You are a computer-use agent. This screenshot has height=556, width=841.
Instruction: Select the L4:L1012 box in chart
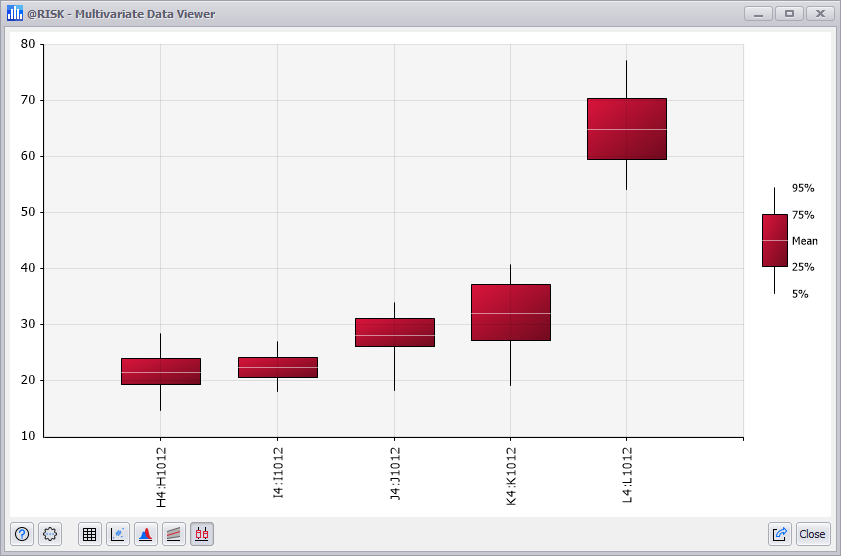(627, 129)
